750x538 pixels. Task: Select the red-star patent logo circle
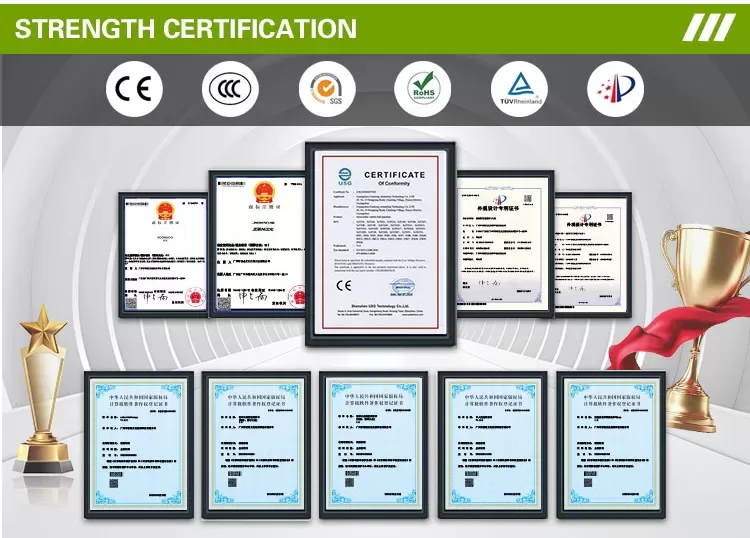(x=616, y=89)
